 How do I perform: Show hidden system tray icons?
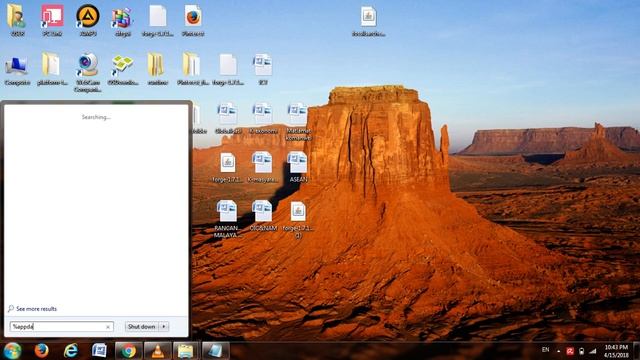[558, 351]
